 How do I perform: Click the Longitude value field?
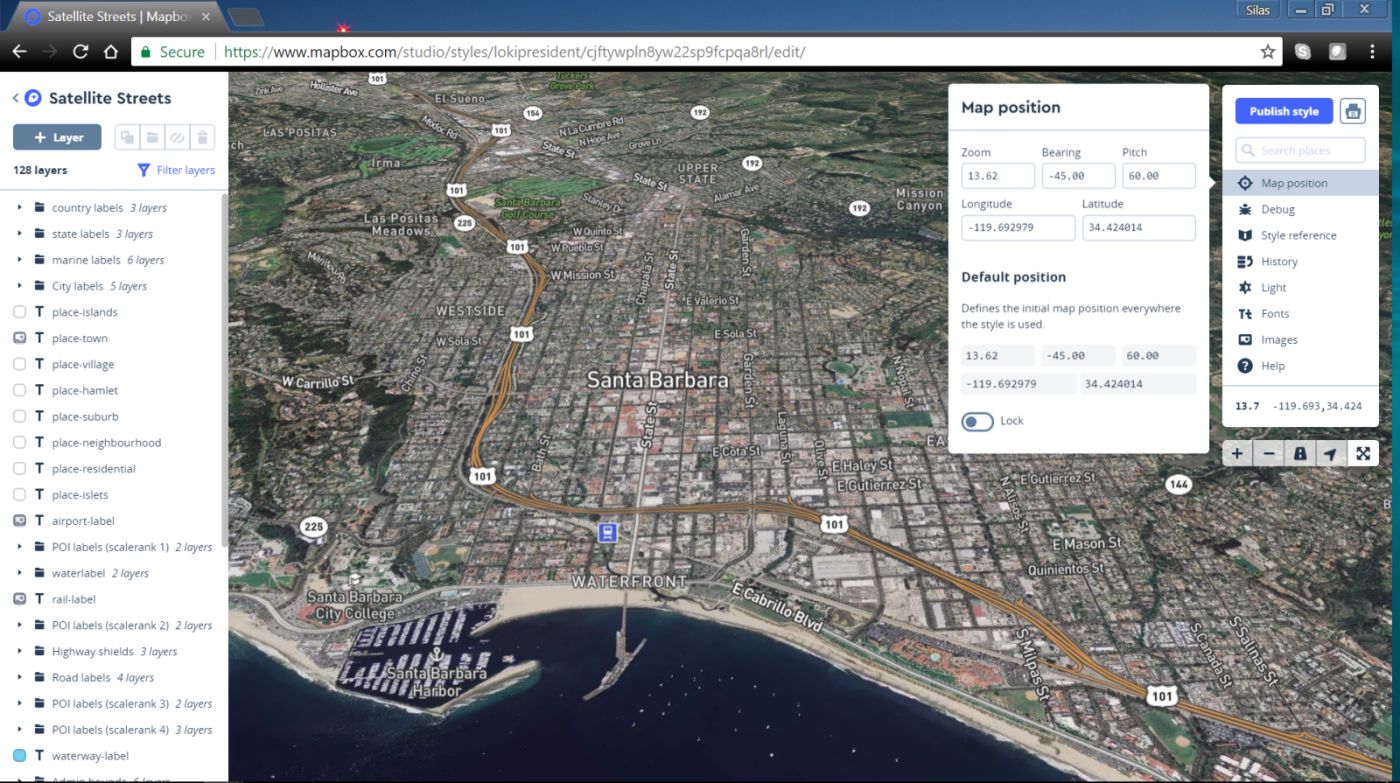click(1019, 227)
